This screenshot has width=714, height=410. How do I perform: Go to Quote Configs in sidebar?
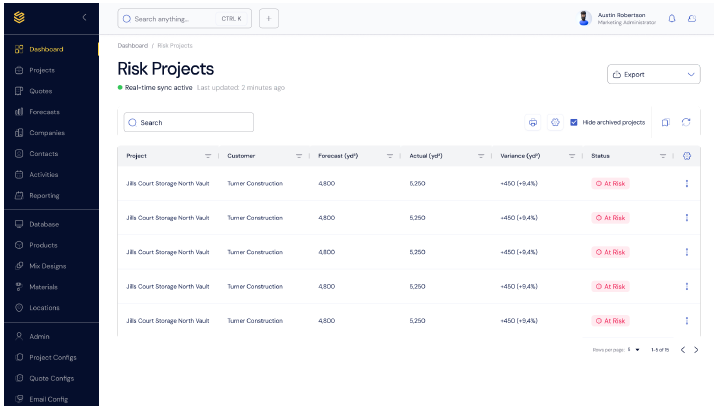(x=51, y=378)
